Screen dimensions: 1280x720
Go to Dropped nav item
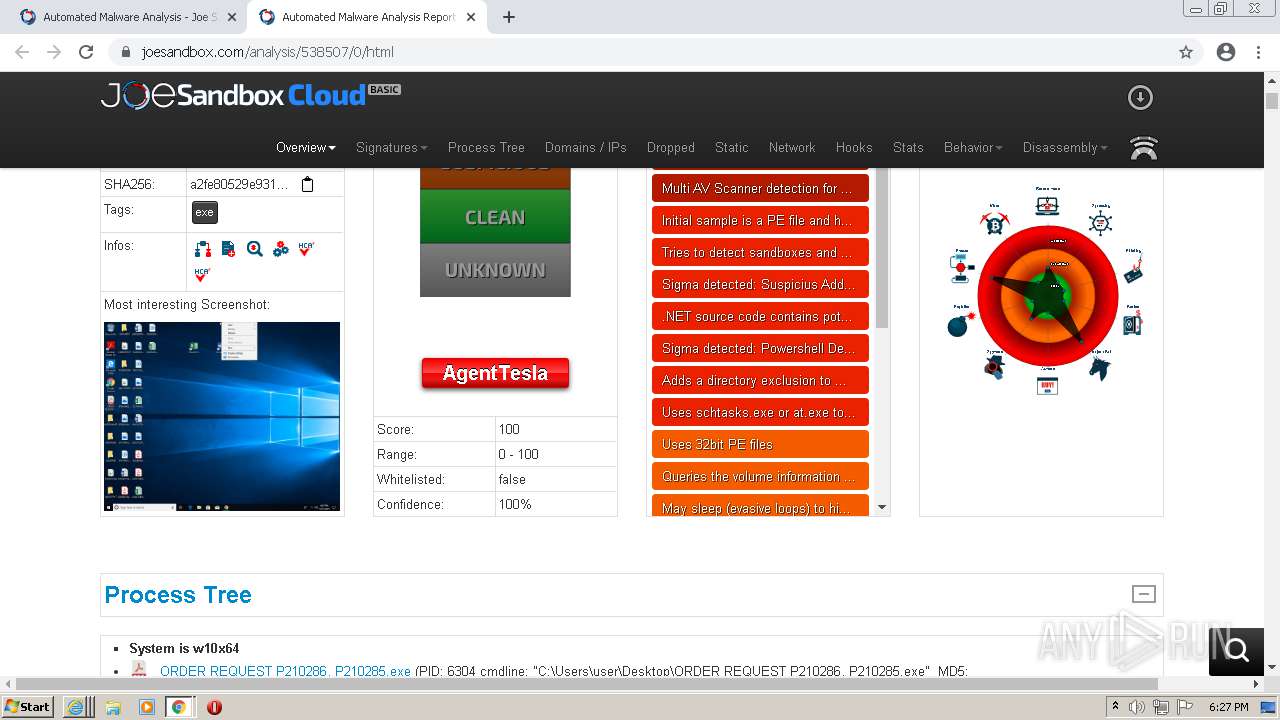[x=670, y=147]
